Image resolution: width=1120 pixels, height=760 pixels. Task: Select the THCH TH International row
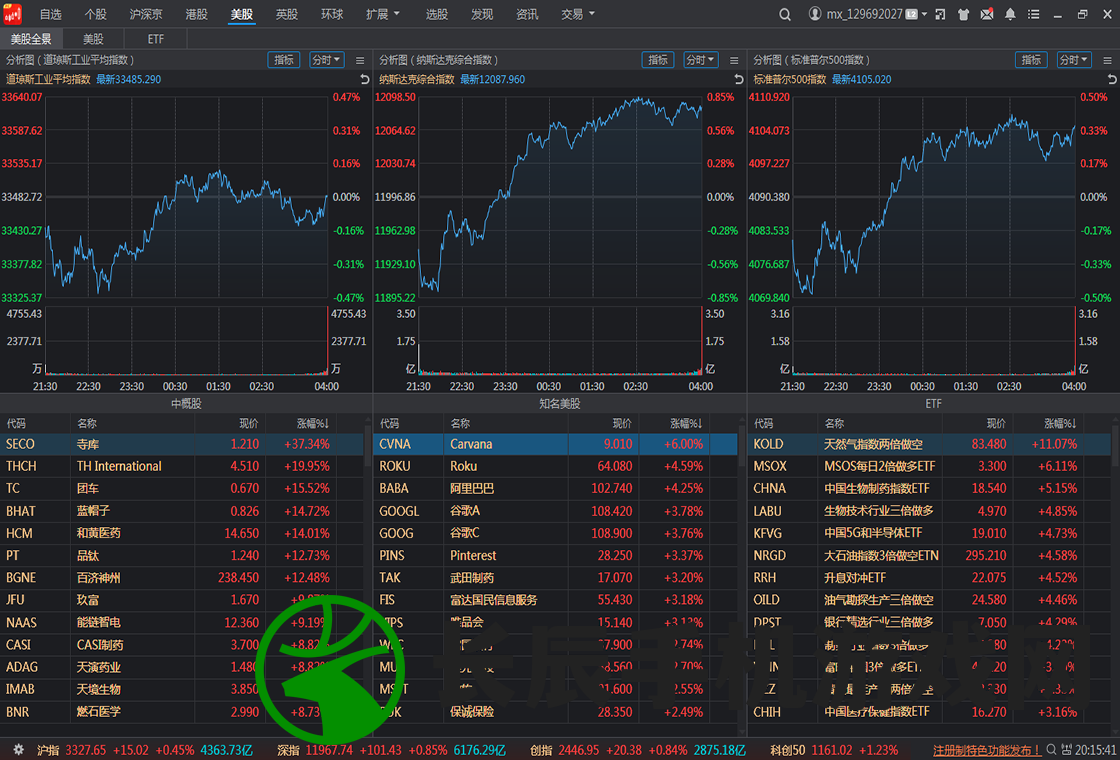click(x=182, y=466)
